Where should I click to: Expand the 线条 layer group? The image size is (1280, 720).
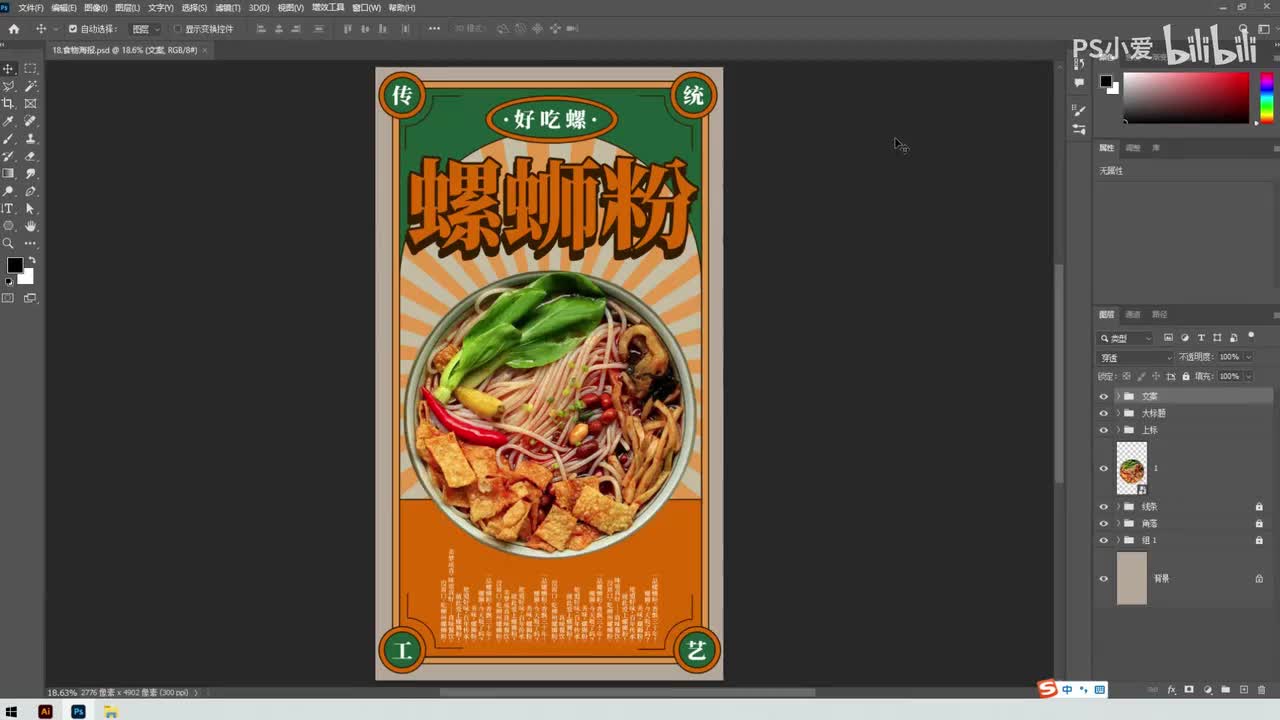click(1117, 506)
